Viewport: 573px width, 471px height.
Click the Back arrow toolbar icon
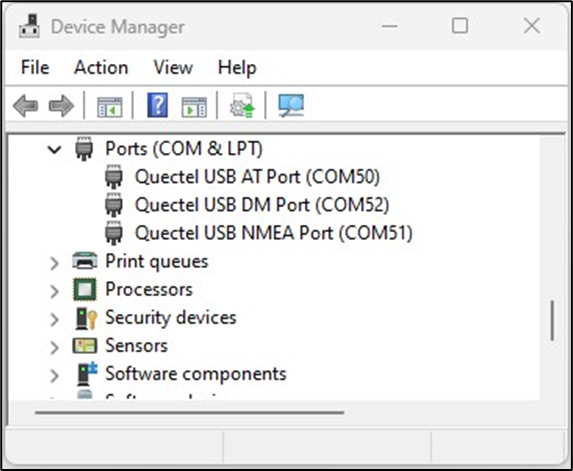25,106
